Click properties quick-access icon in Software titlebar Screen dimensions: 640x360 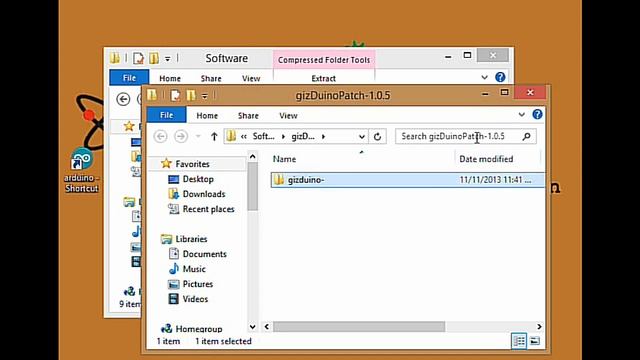tap(139, 58)
